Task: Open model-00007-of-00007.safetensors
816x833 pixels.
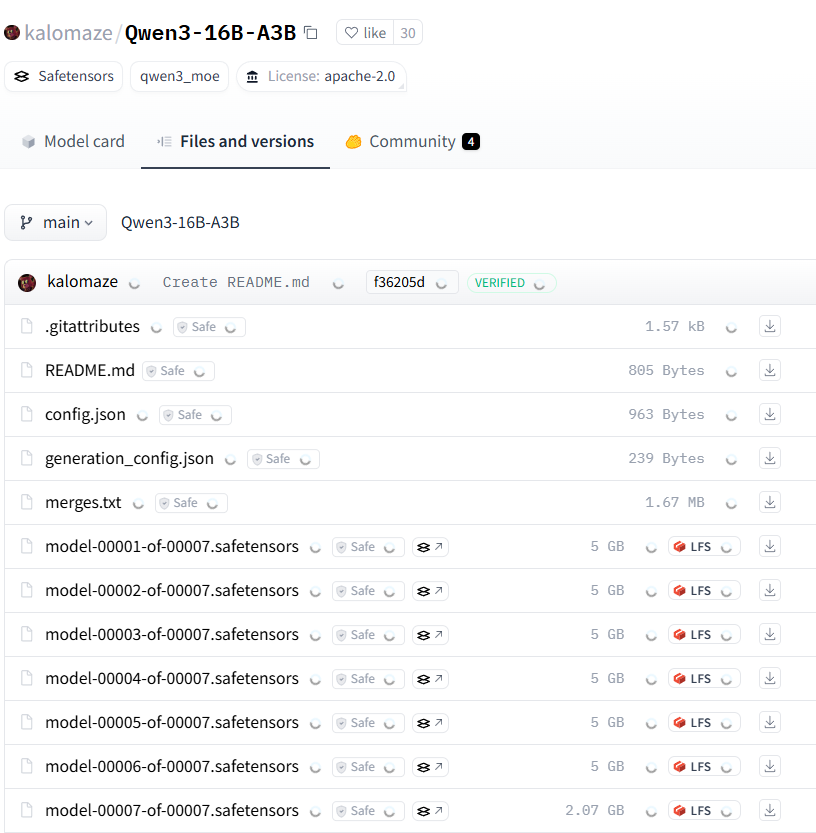Action: point(172,811)
